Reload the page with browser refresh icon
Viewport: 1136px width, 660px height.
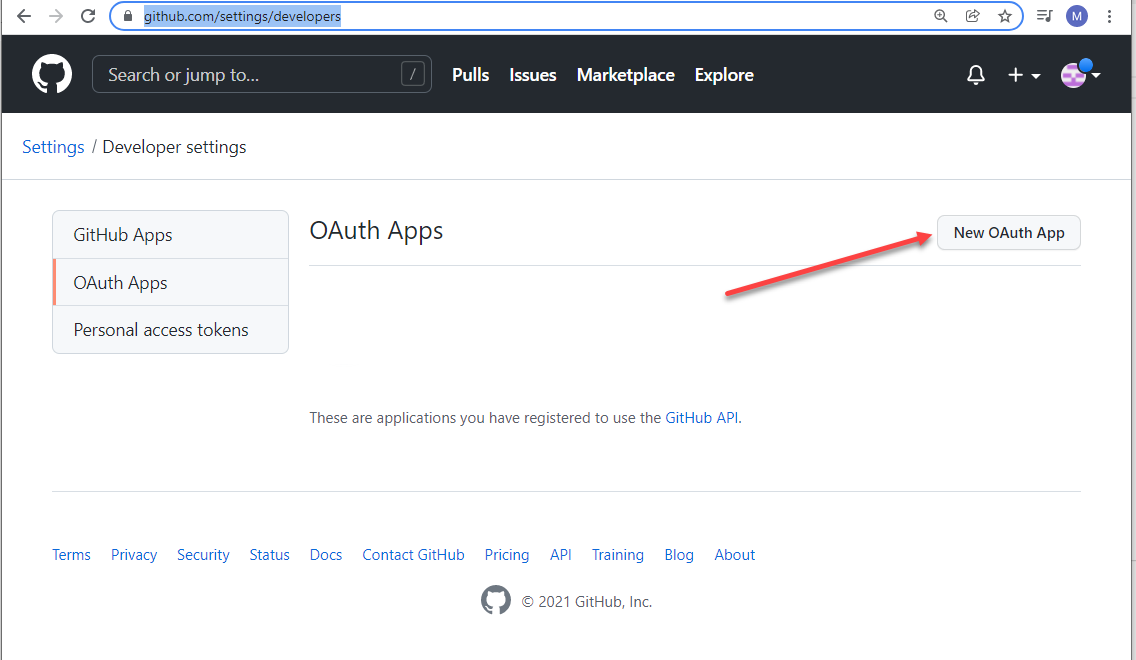(x=88, y=16)
